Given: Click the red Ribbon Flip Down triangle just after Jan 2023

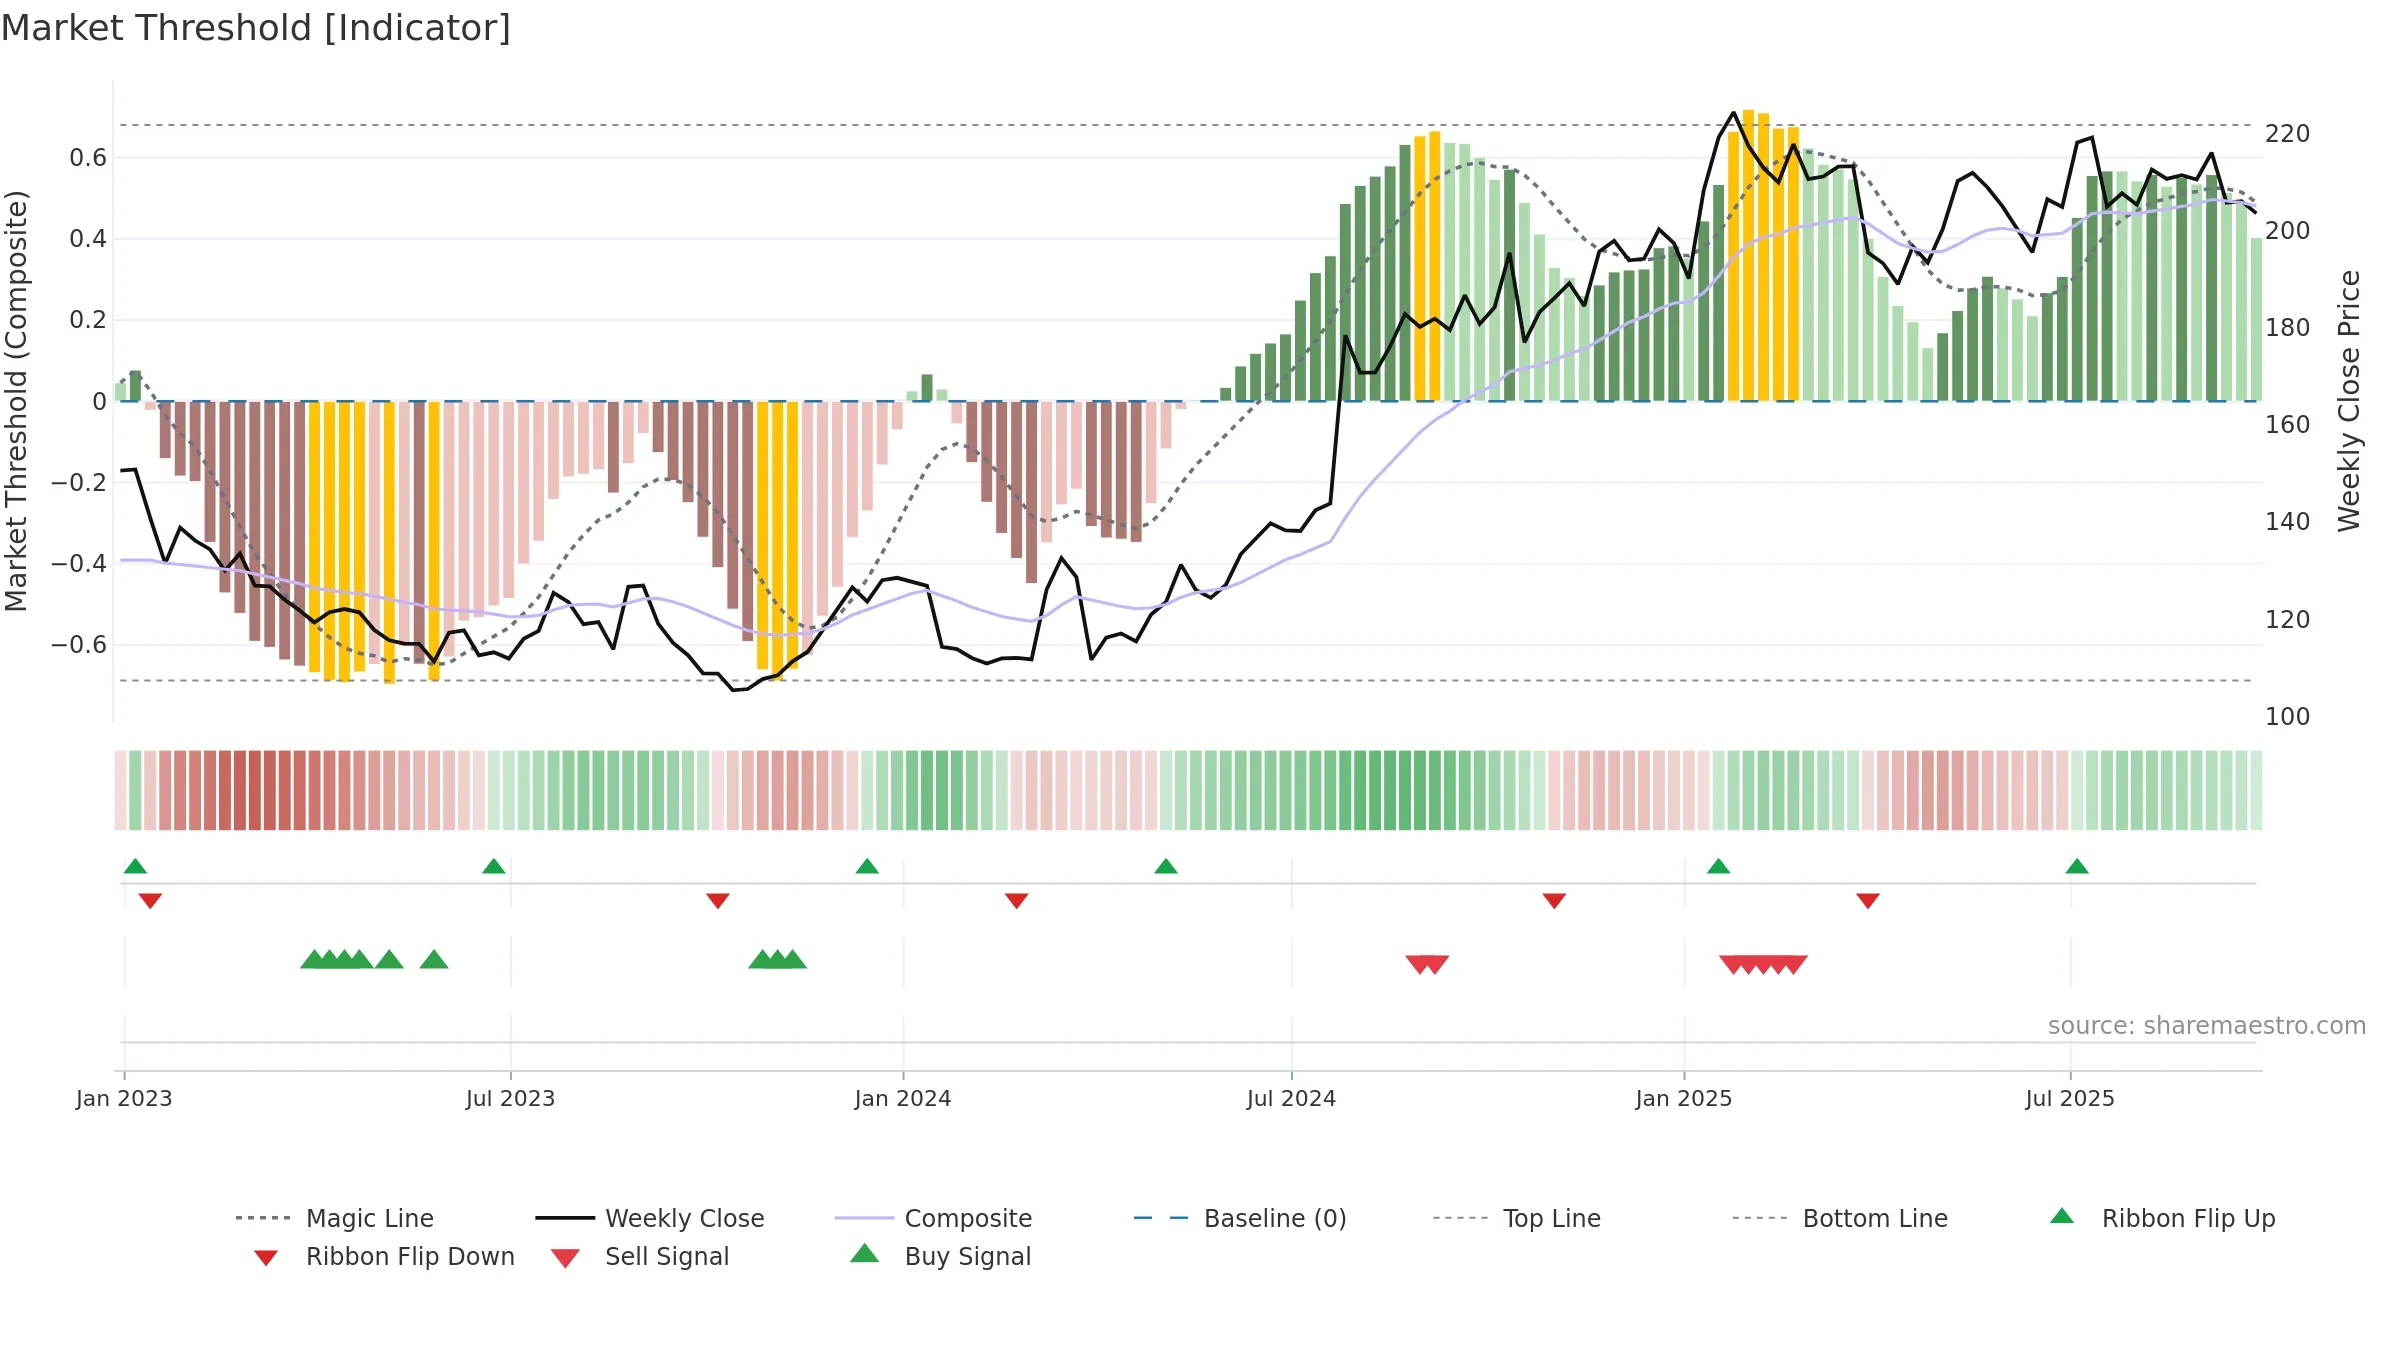Looking at the screenshot, I should point(150,901).
